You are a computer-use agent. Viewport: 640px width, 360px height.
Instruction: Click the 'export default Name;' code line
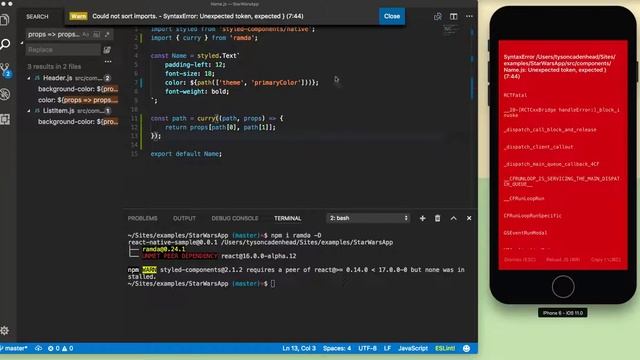(186, 154)
